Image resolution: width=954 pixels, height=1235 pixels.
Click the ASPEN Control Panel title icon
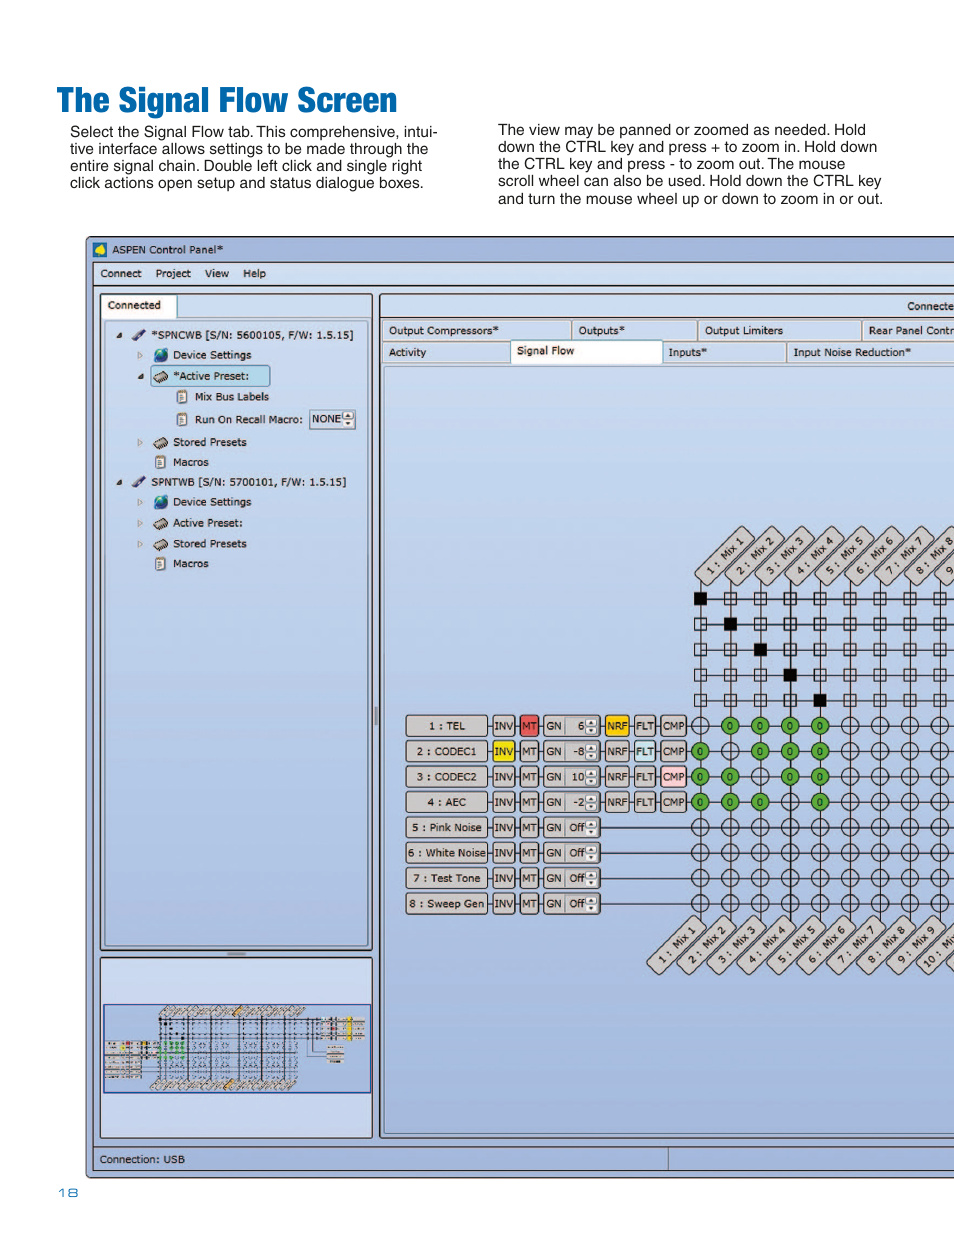tap(100, 249)
